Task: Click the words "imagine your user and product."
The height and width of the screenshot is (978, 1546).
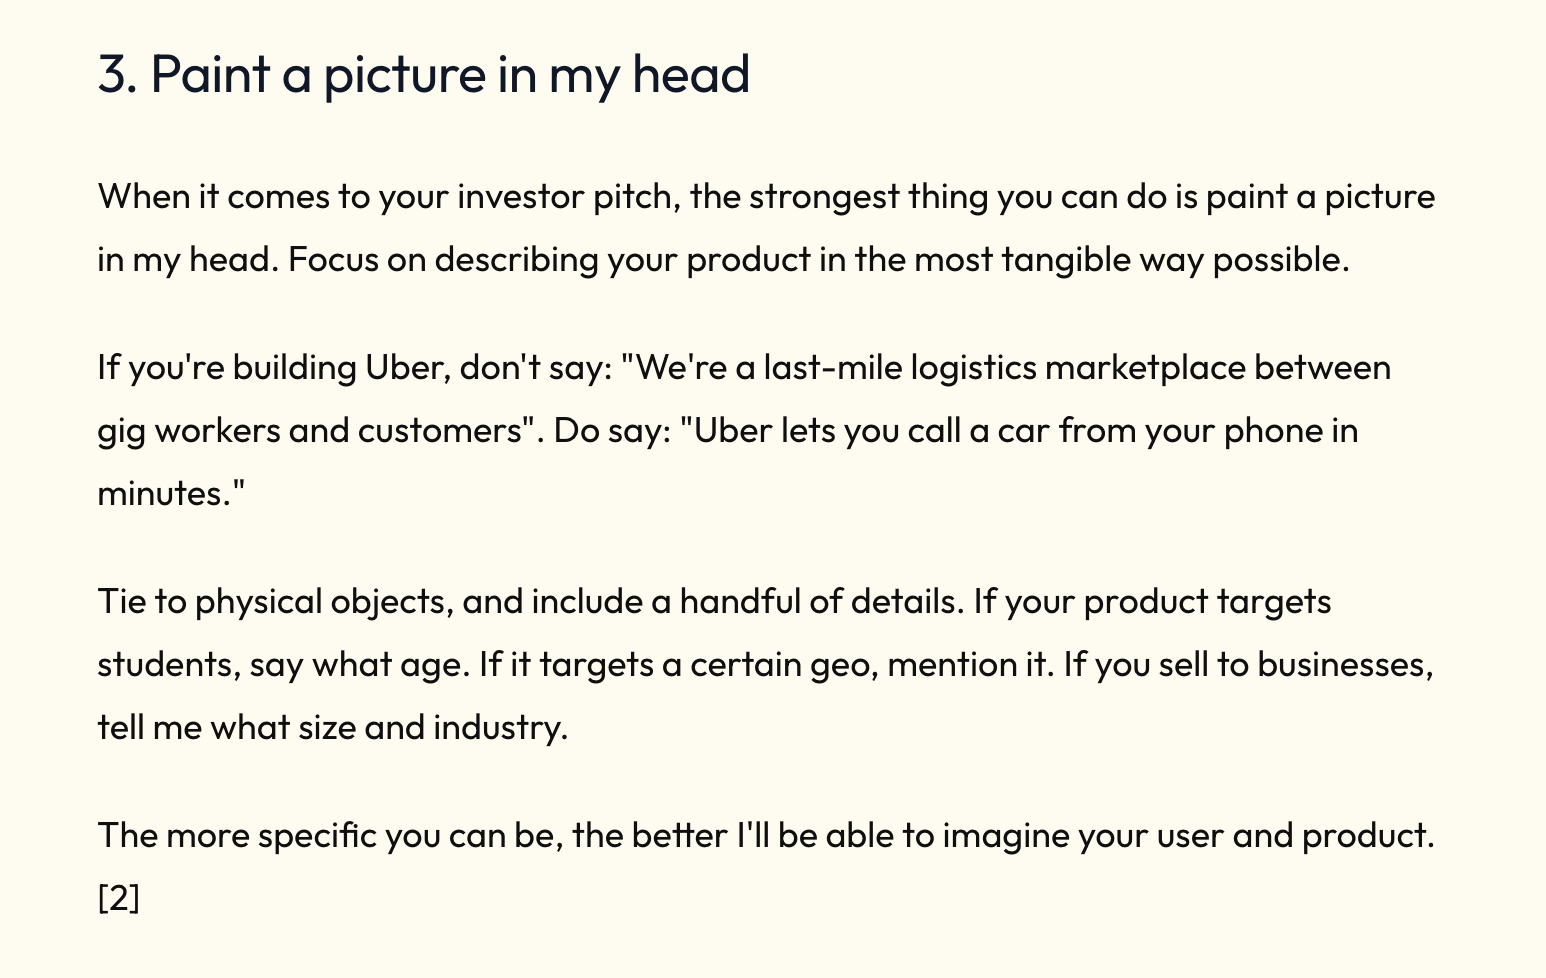Action: pyautogui.click(x=1189, y=835)
